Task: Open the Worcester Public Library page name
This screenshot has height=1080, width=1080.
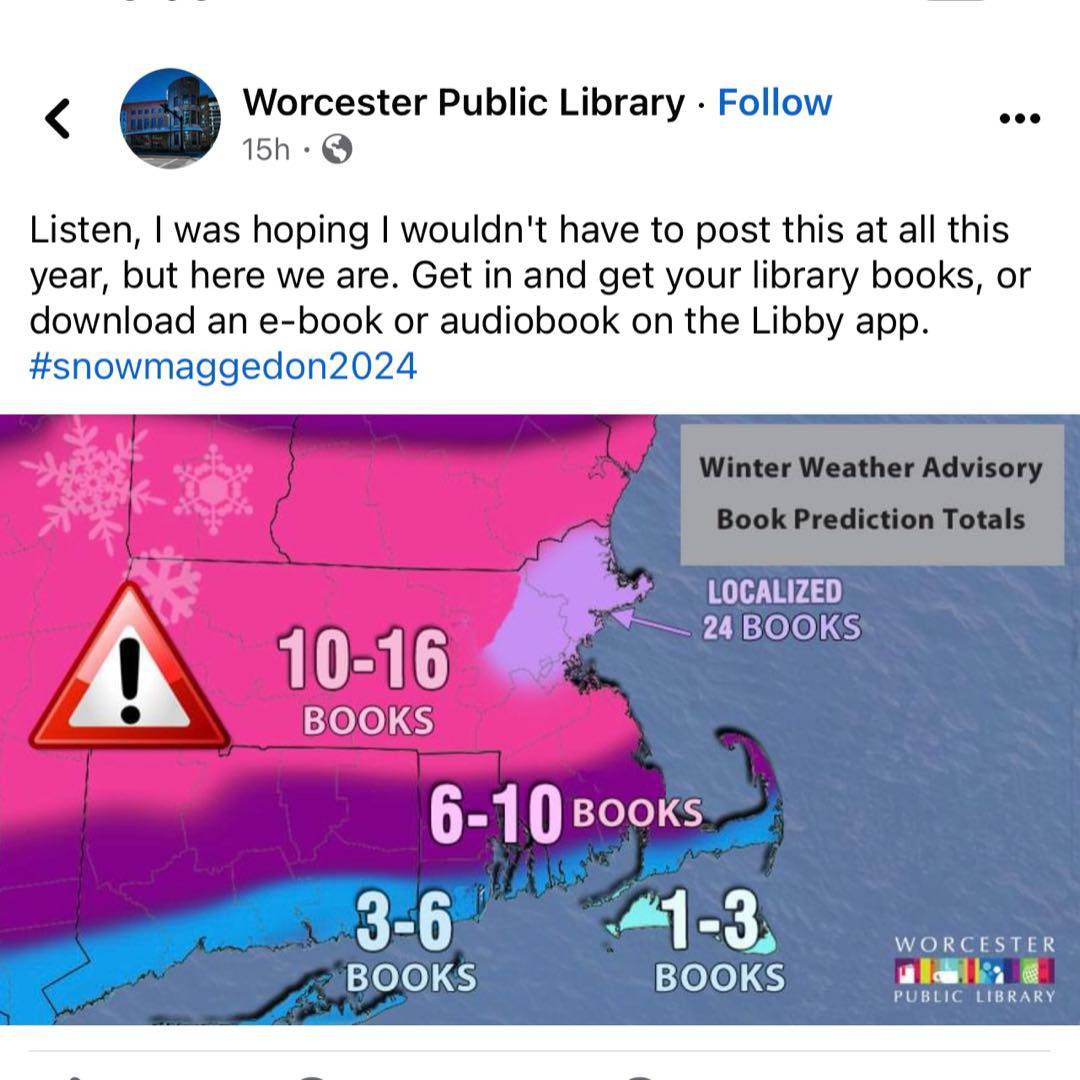Action: (463, 102)
